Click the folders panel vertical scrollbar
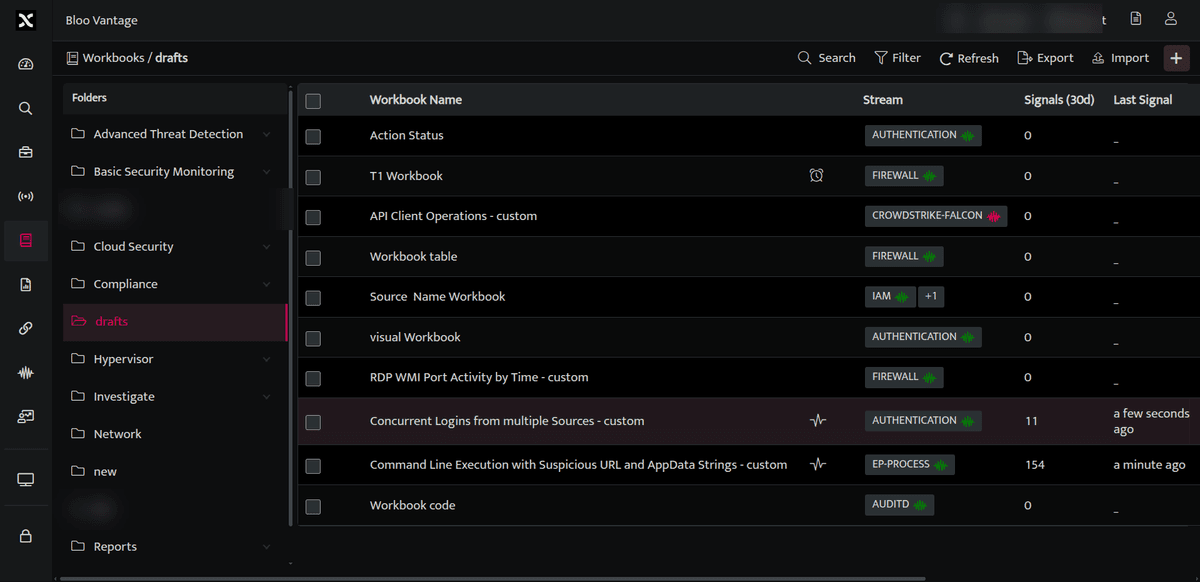The width and height of the screenshot is (1200, 582). [291, 305]
